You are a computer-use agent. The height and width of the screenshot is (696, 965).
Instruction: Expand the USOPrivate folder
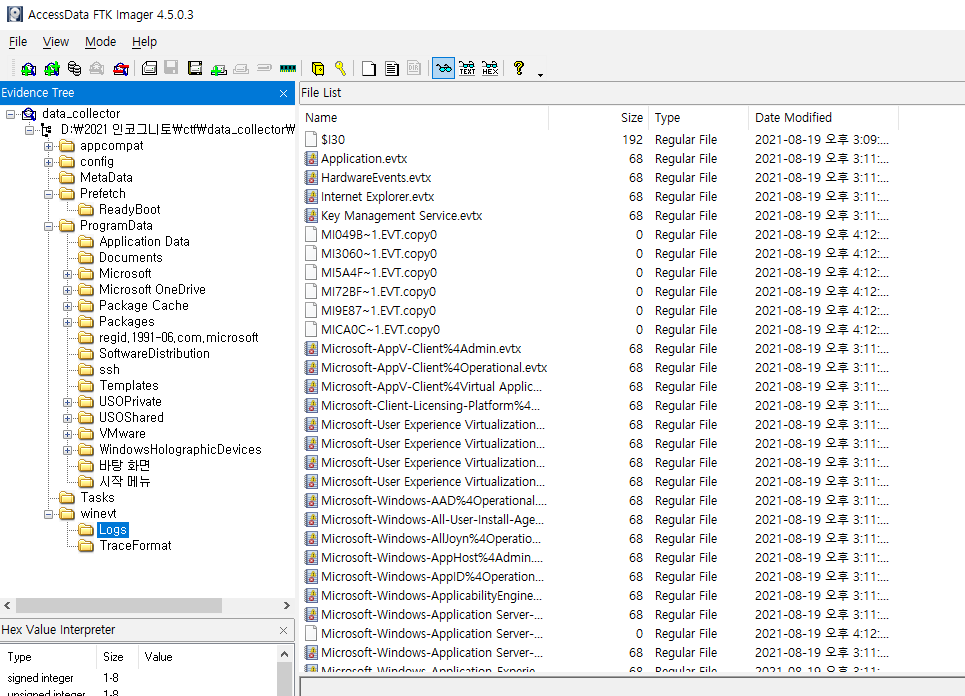coord(68,402)
